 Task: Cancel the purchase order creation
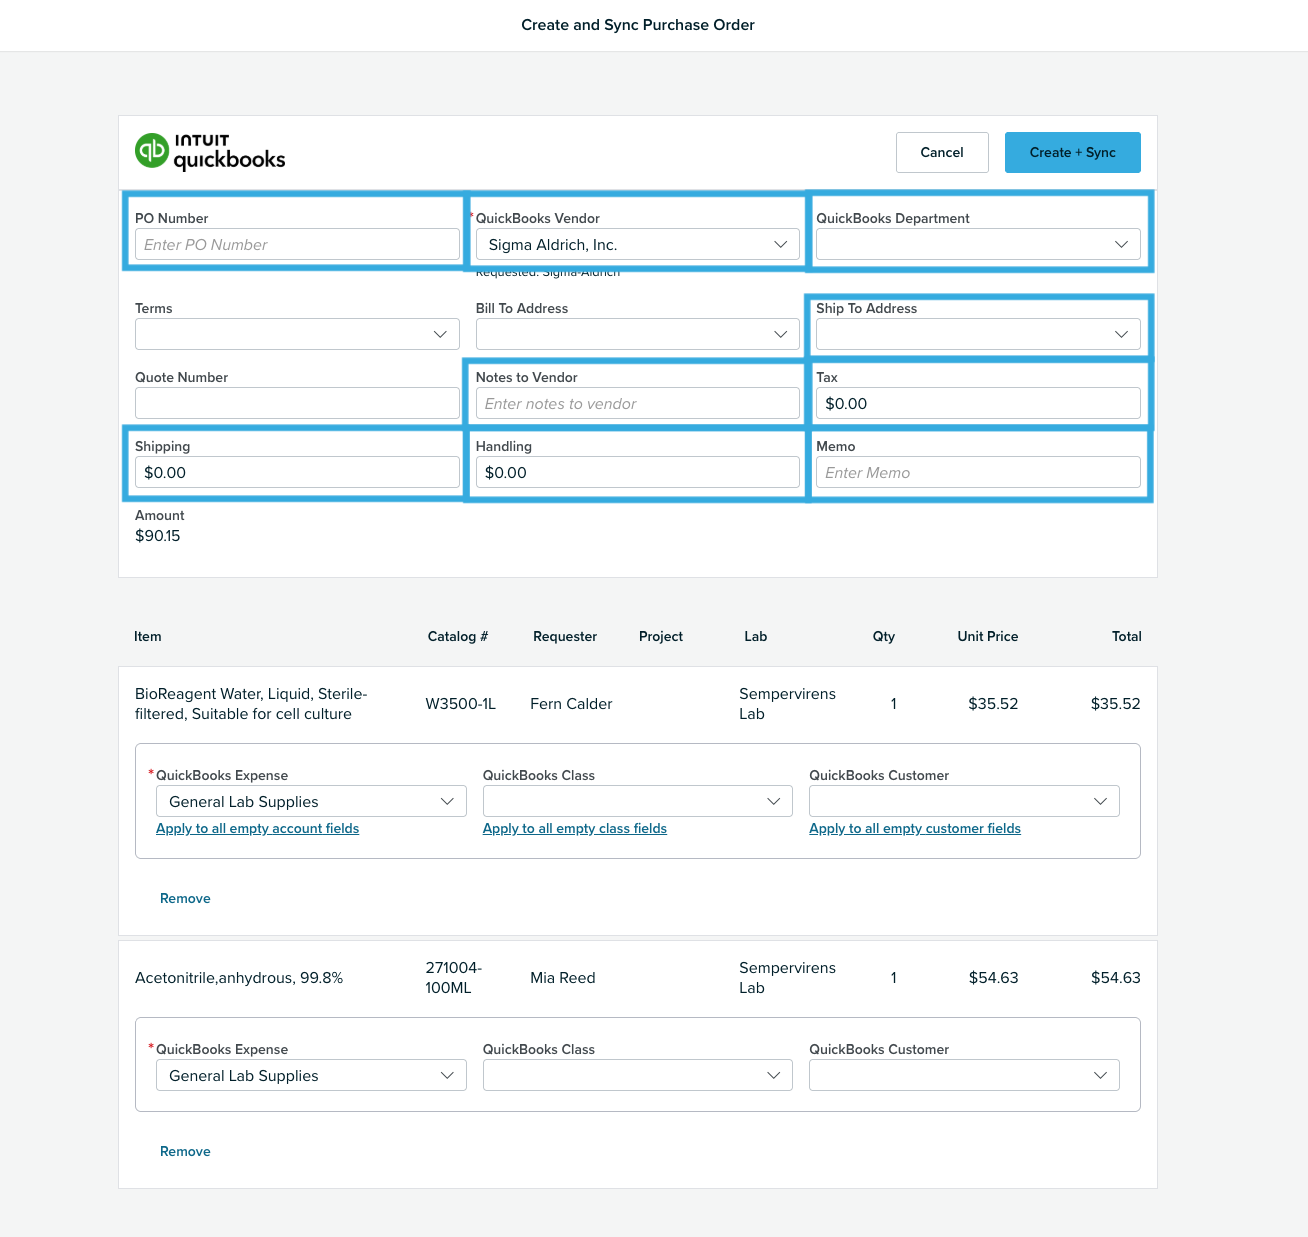[942, 152]
